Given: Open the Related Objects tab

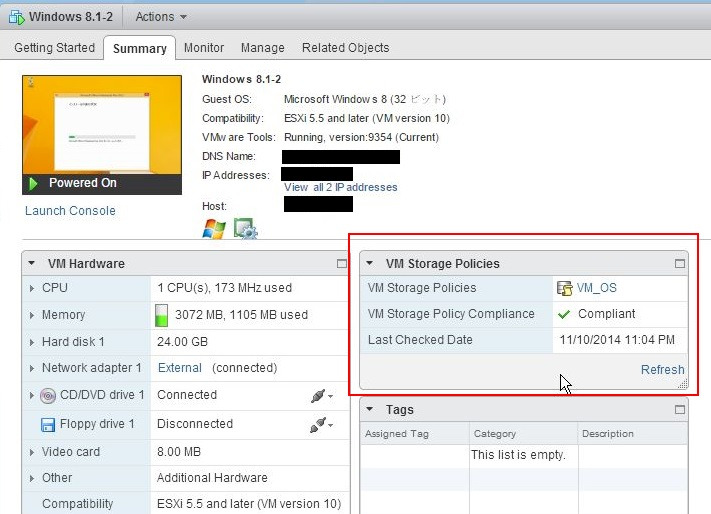Looking at the screenshot, I should click(346, 48).
